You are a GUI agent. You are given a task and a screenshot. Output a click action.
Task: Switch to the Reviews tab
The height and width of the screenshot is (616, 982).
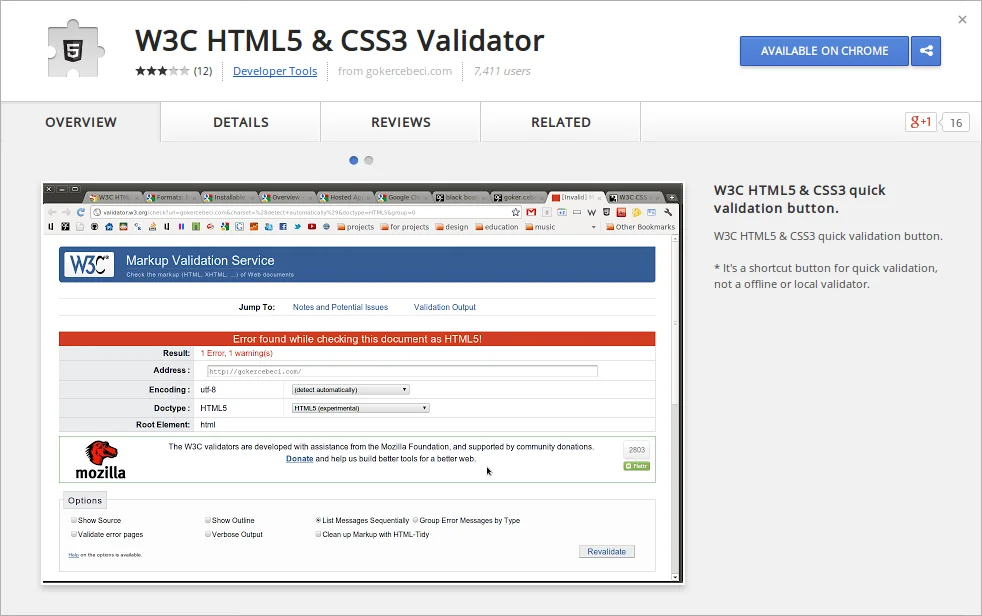click(401, 122)
